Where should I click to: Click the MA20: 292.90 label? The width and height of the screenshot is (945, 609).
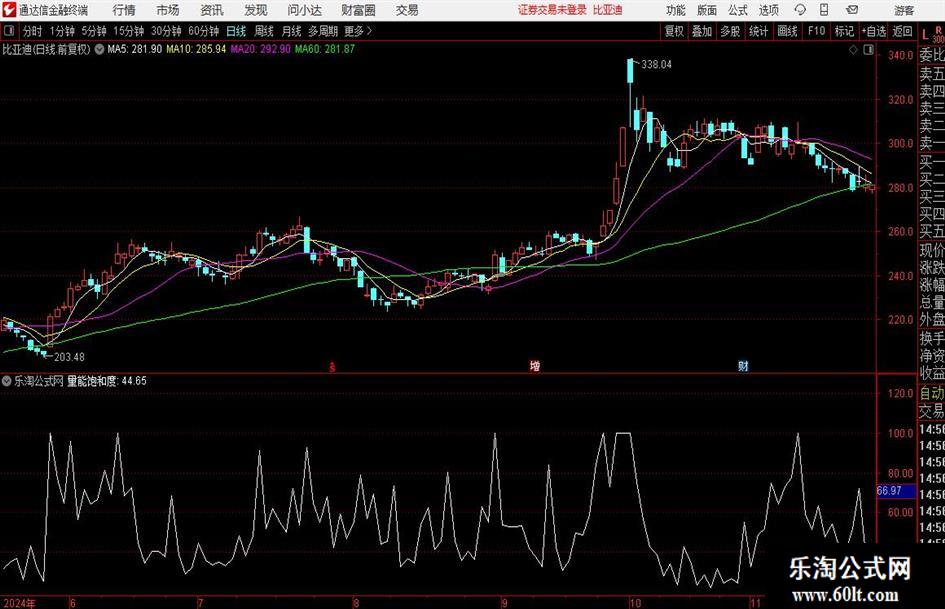pos(260,49)
